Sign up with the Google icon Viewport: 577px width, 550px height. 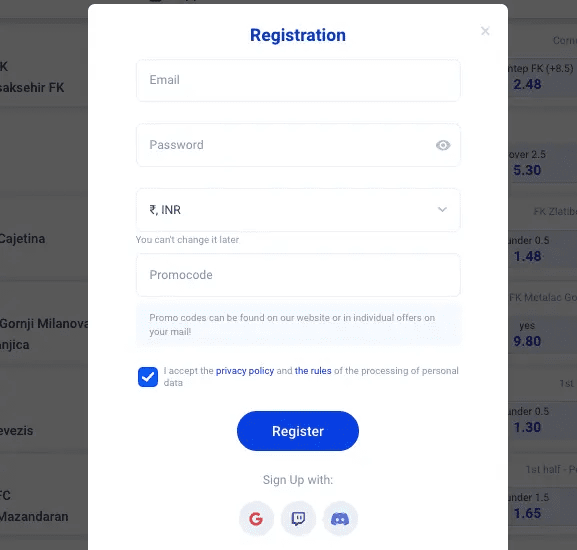pyautogui.click(x=256, y=519)
